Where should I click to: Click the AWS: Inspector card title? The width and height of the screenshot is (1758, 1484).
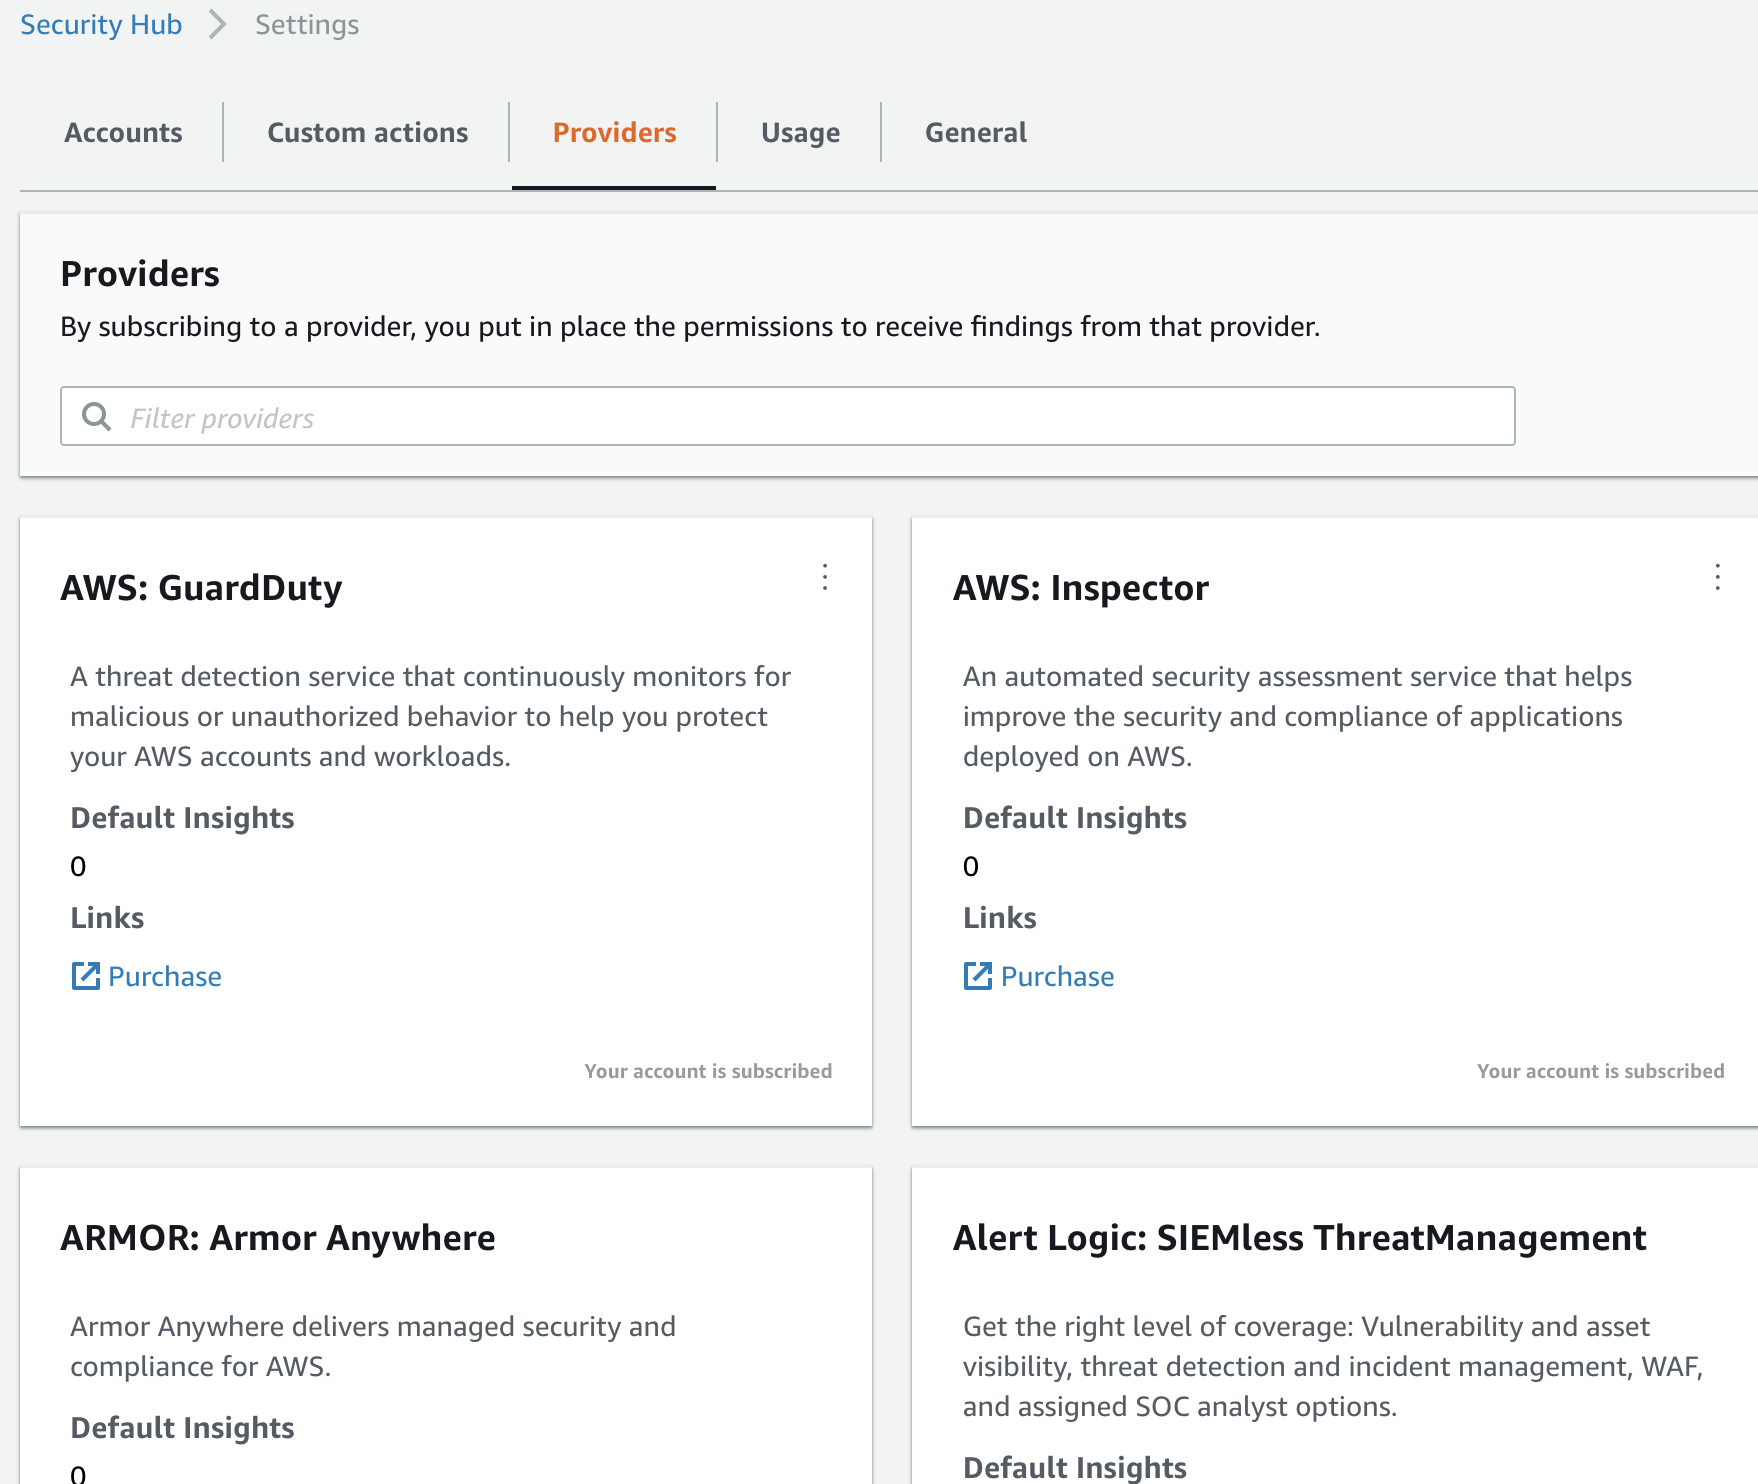click(x=1080, y=588)
